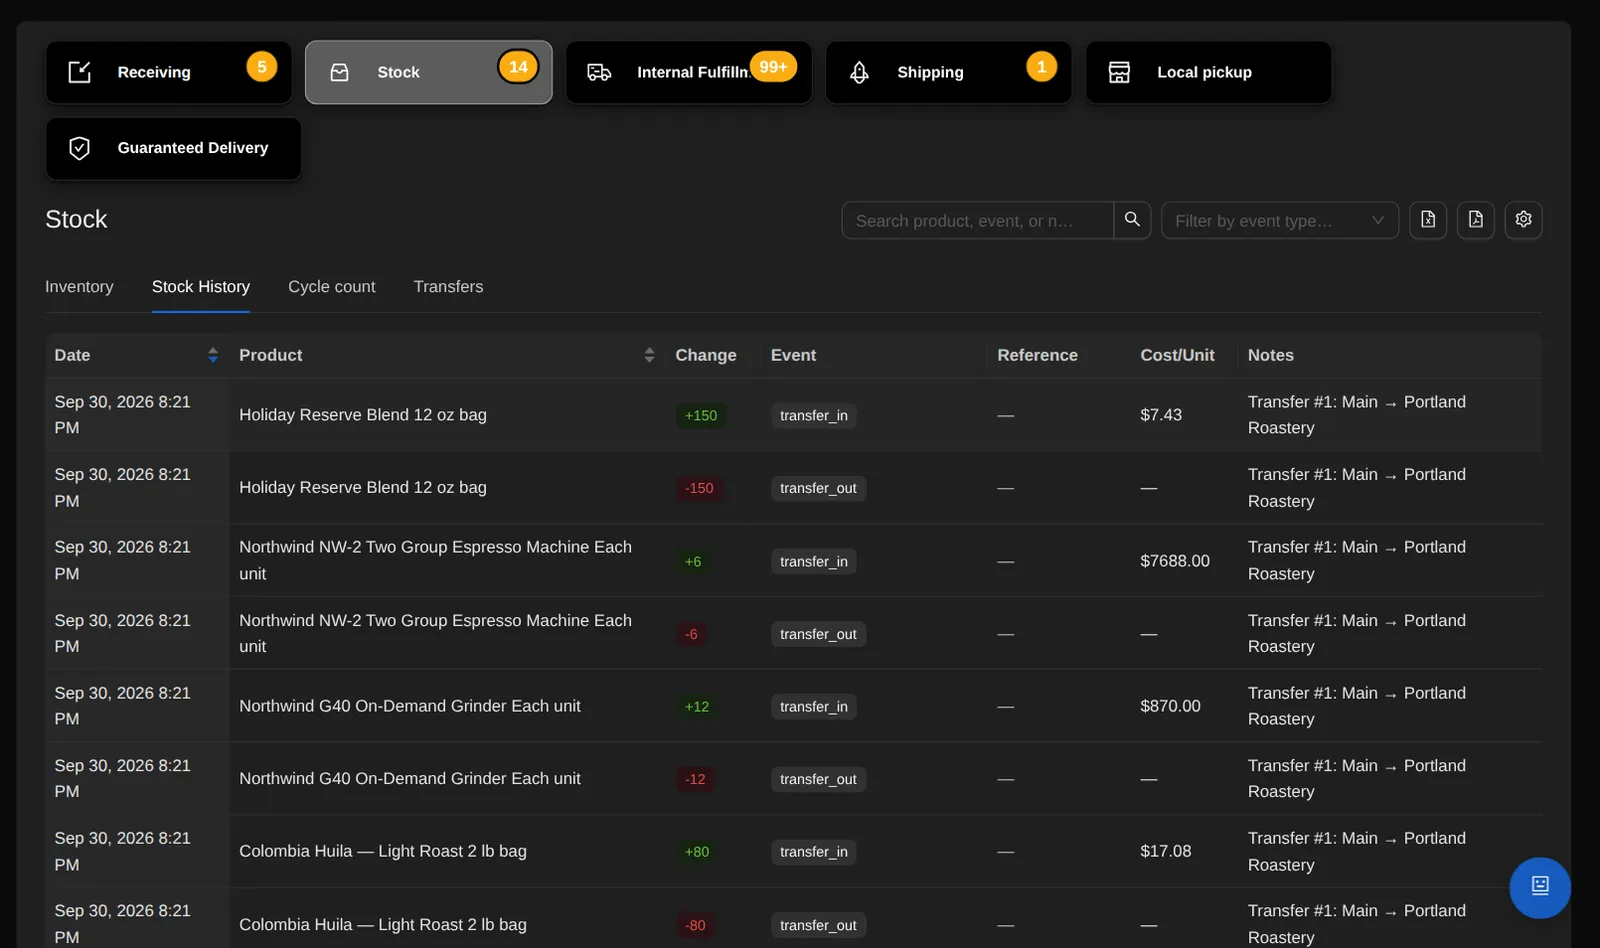
Task: Sort by Date column arrows
Action: coord(213,355)
